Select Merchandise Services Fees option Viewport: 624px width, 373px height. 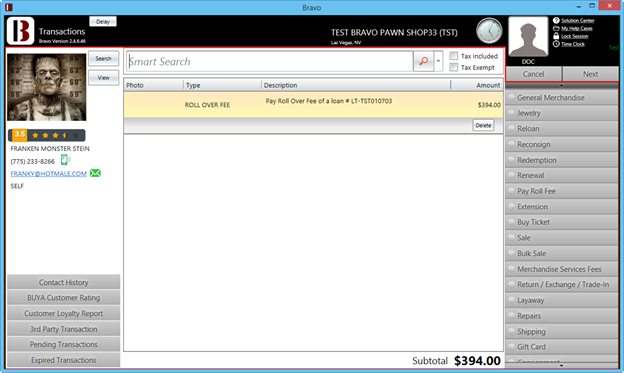click(562, 269)
